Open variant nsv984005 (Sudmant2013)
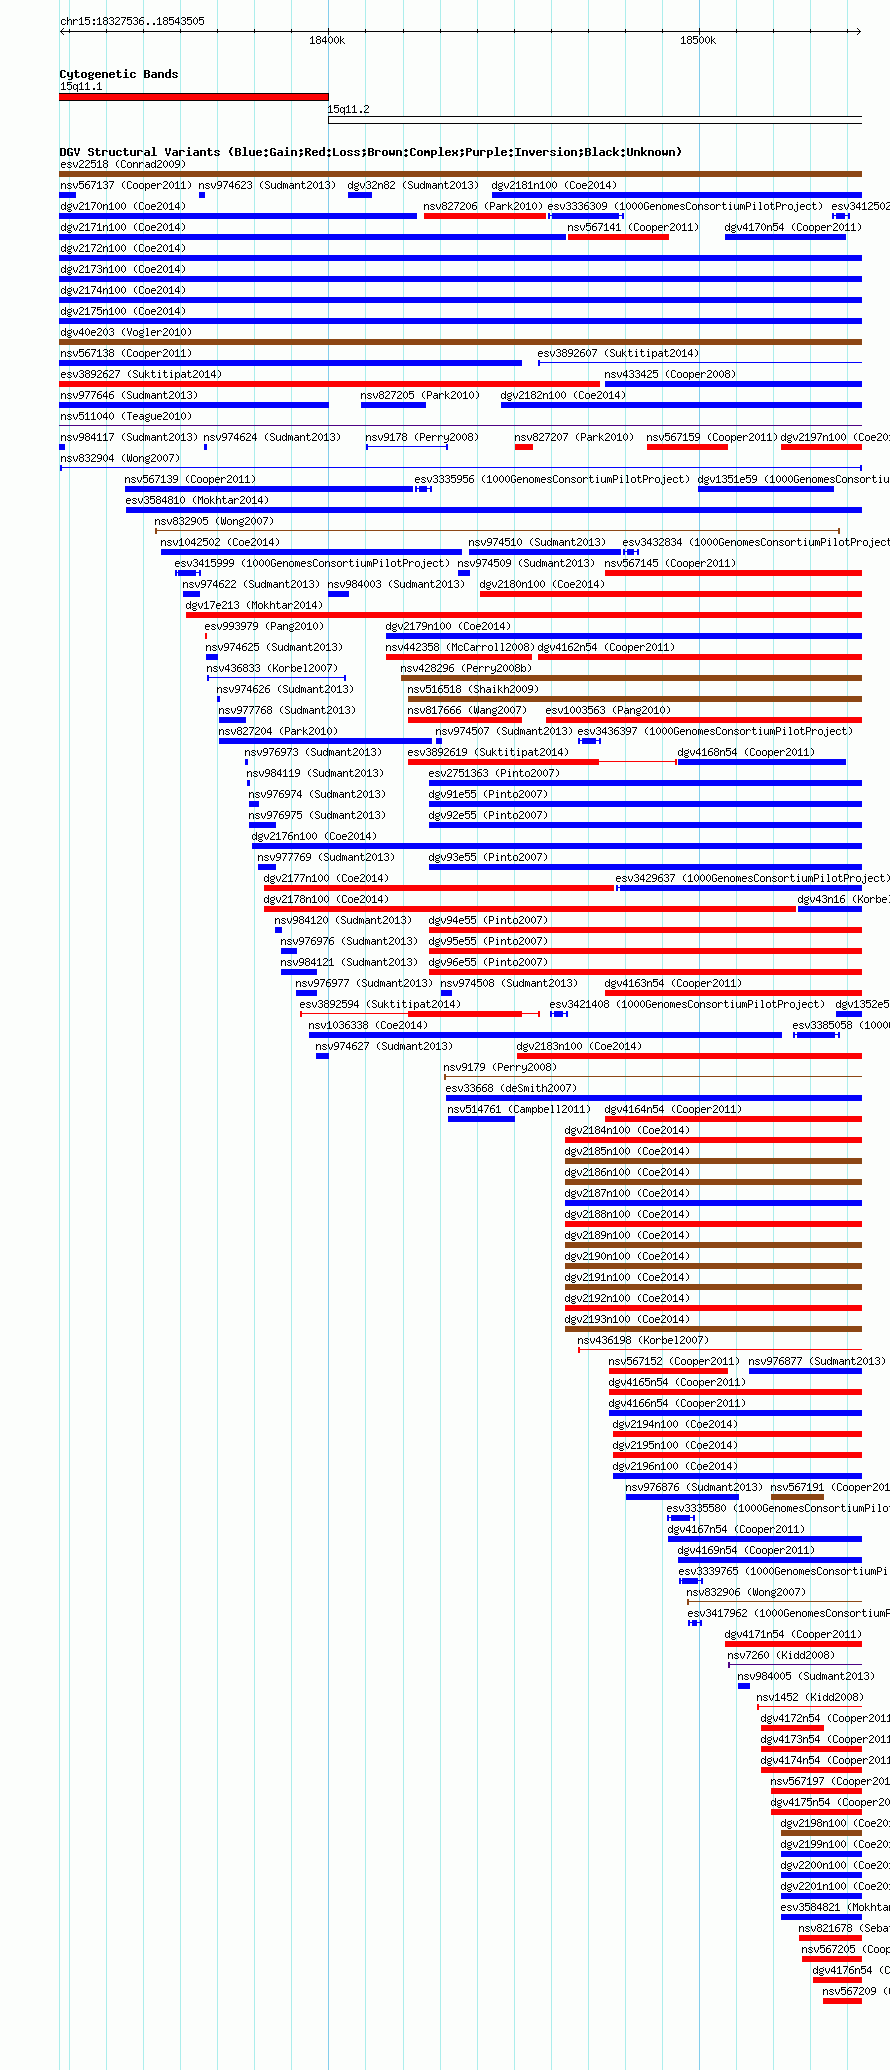Viewport: 890px width, 2070px height. [x=807, y=1676]
